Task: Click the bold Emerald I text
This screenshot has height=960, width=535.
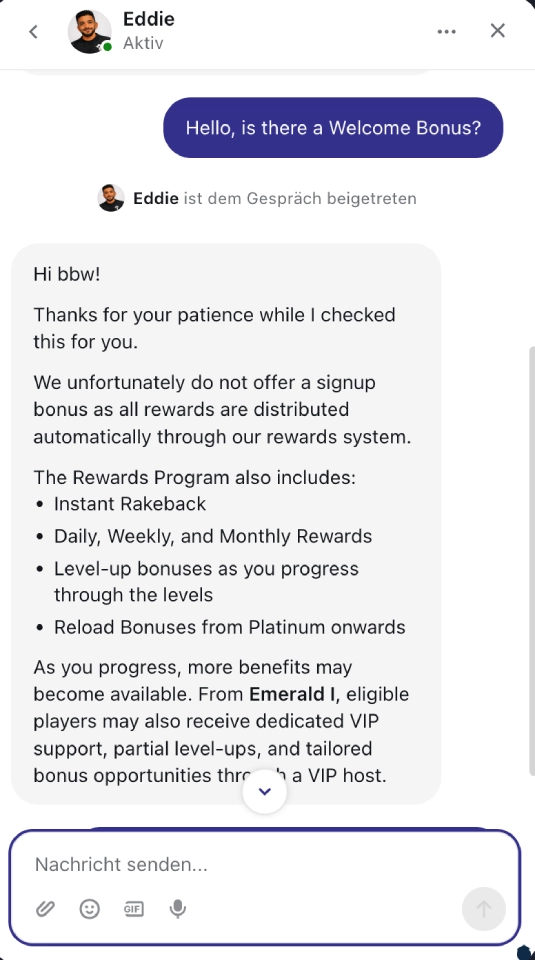Action: point(289,694)
